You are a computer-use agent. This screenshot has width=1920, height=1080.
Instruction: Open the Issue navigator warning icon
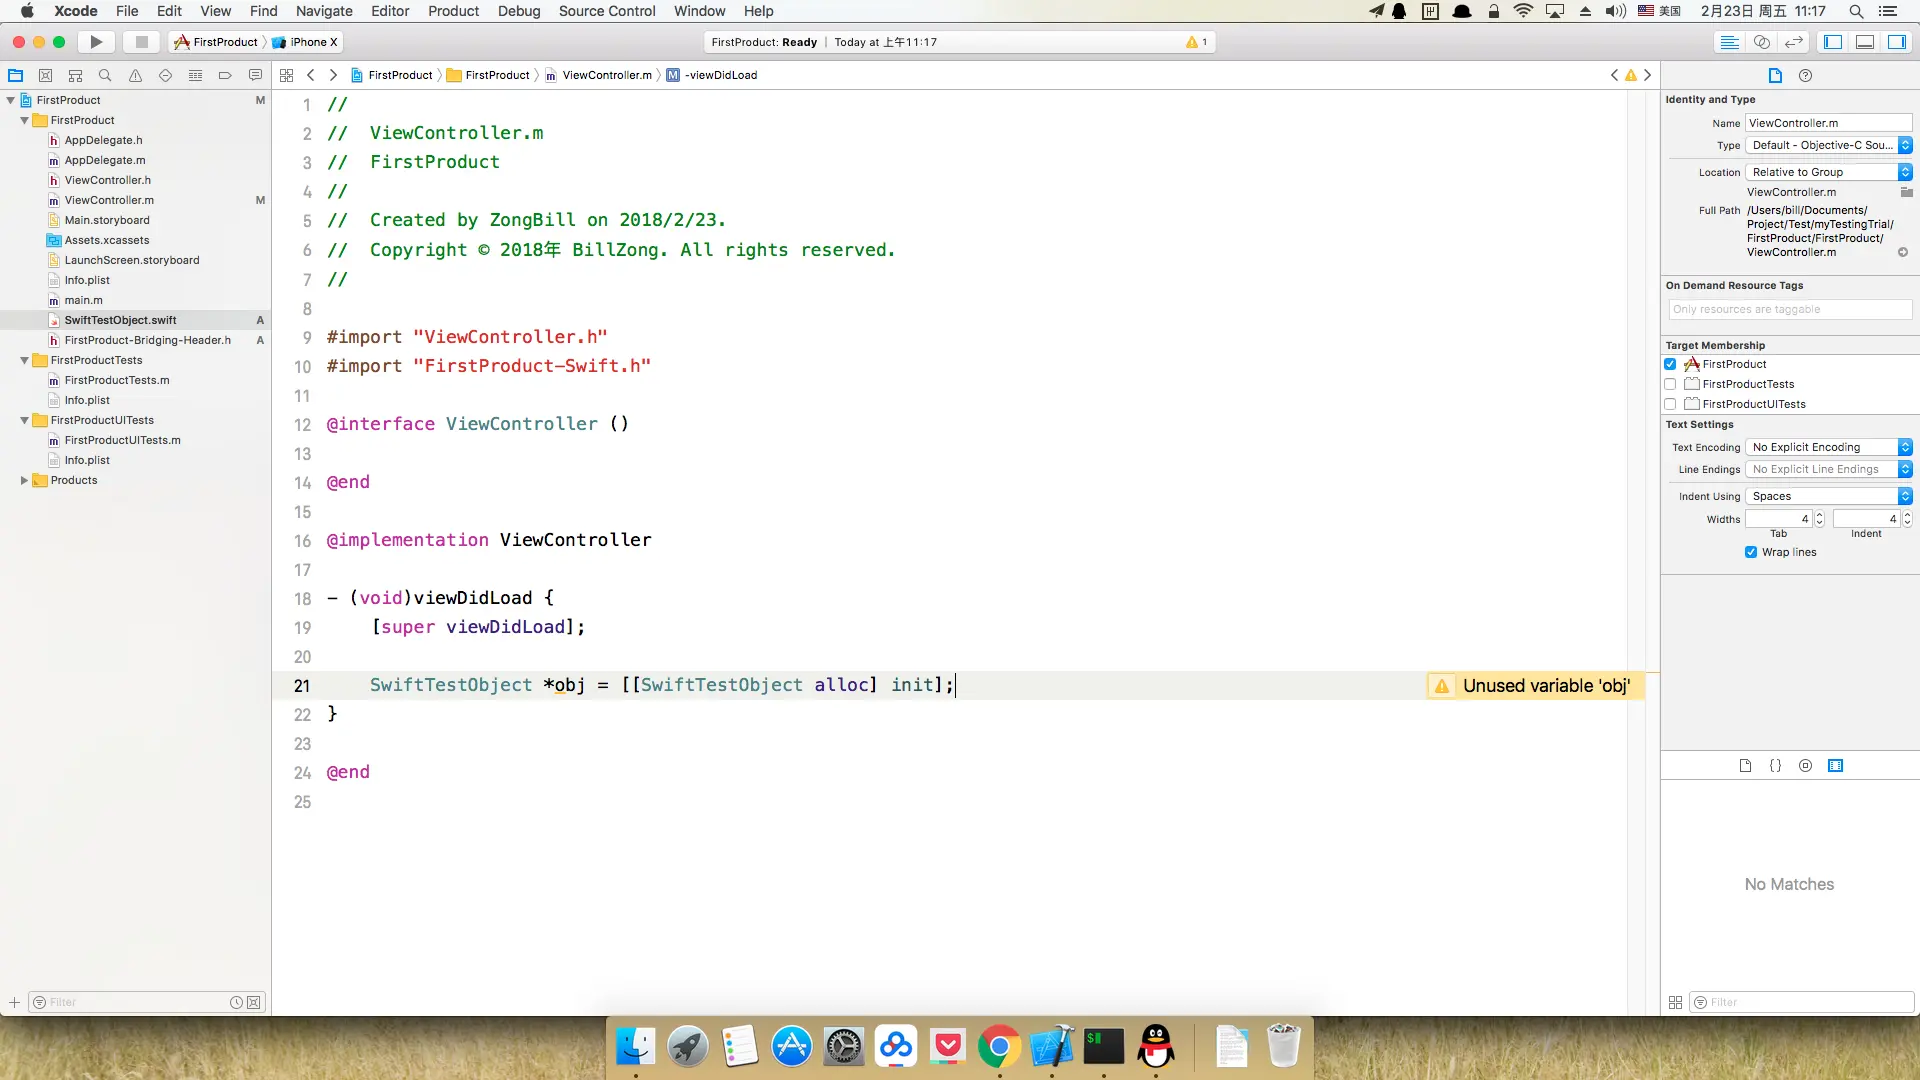coord(135,75)
